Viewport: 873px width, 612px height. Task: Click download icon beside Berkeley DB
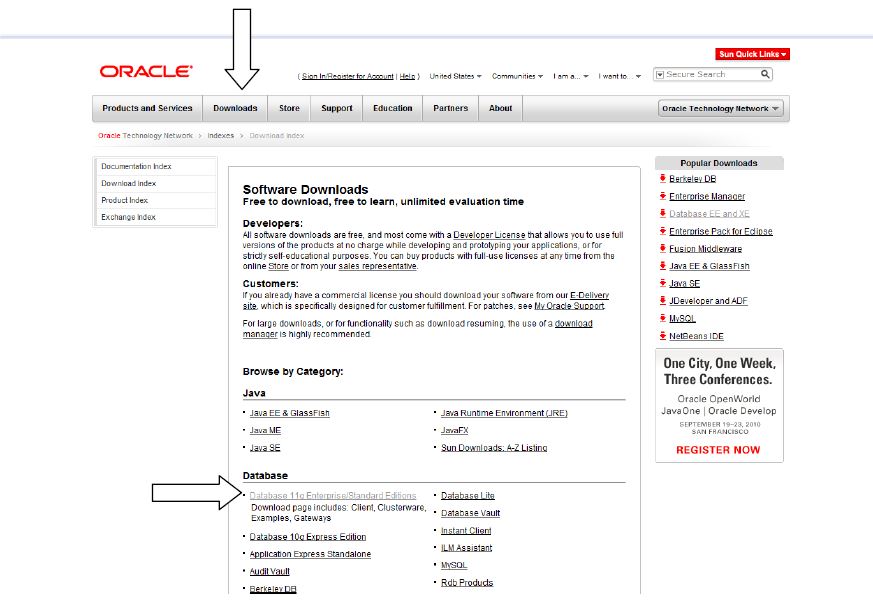(663, 178)
